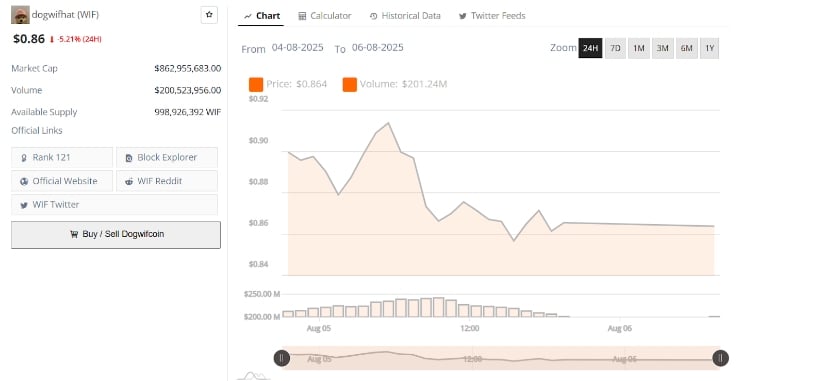Click the To date field 06-08-2025
The image size is (825, 381).
tap(378, 47)
